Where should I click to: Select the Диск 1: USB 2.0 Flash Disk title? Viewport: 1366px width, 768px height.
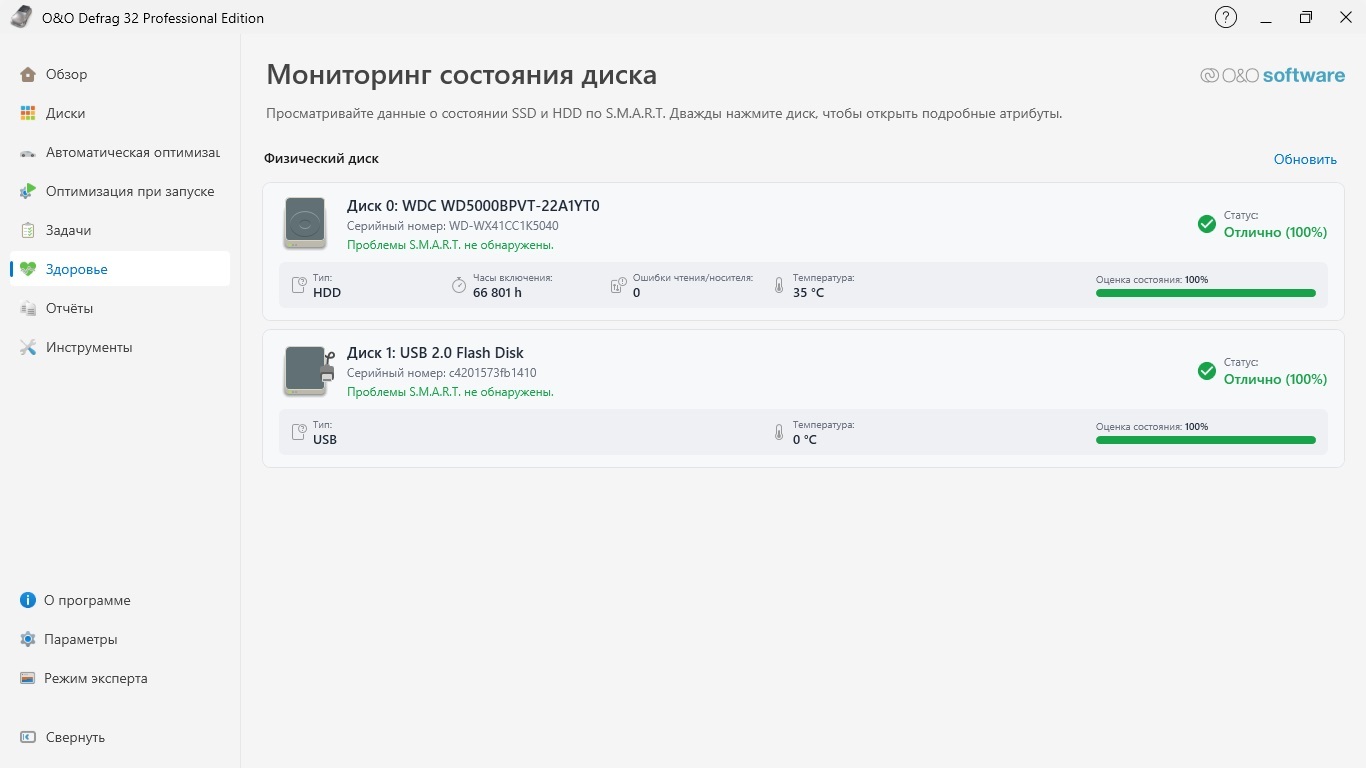point(435,353)
